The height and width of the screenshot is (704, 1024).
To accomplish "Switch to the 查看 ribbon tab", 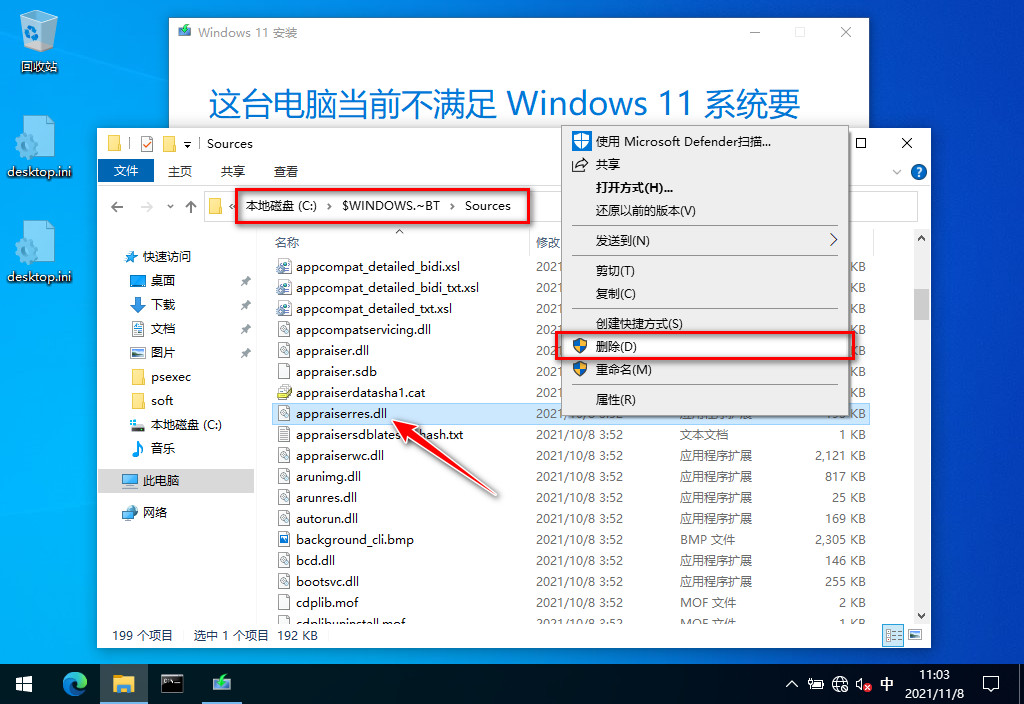I will [285, 171].
